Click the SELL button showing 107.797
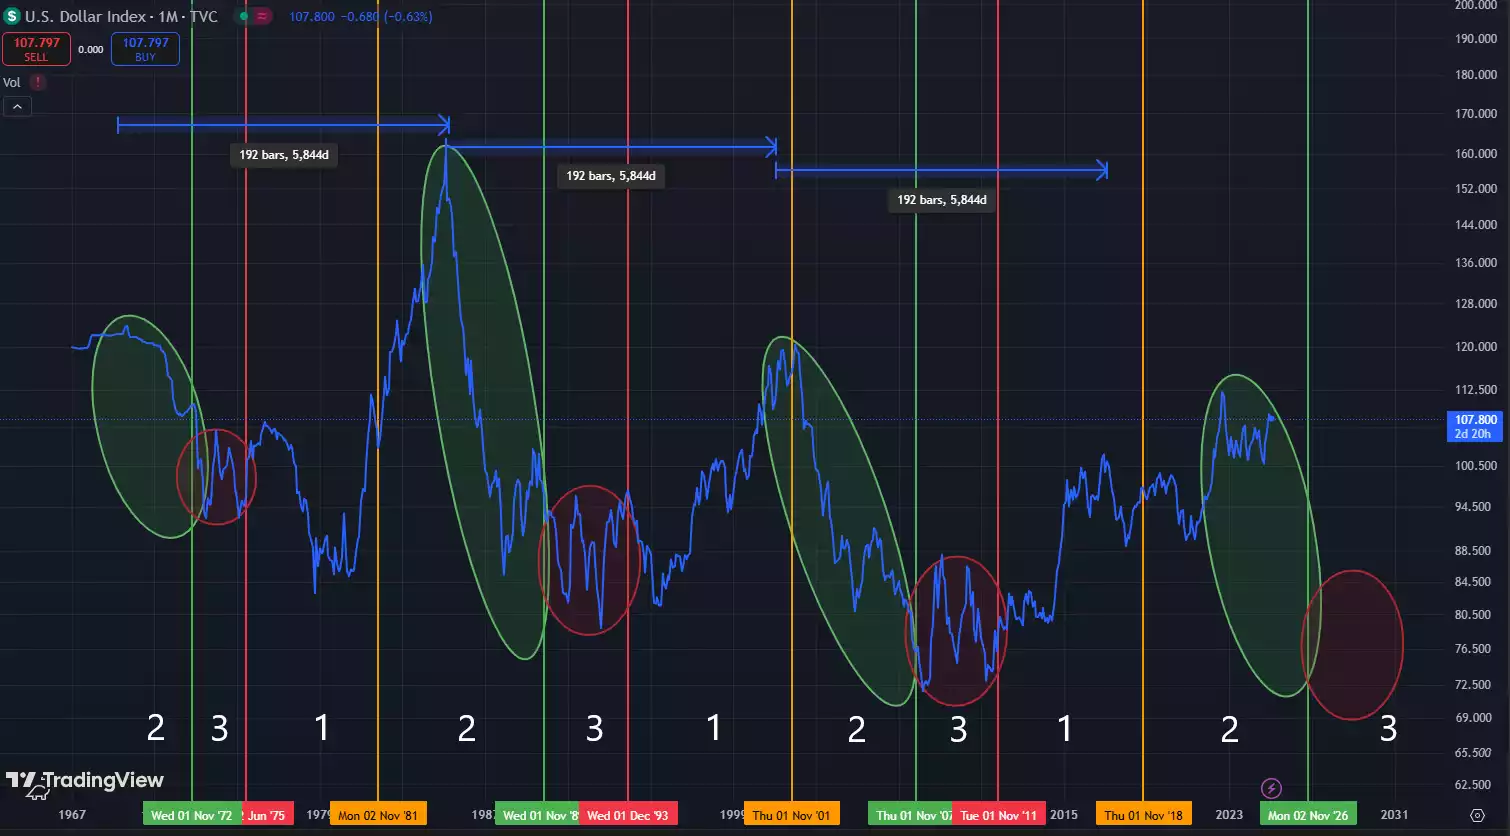 pyautogui.click(x=36, y=48)
